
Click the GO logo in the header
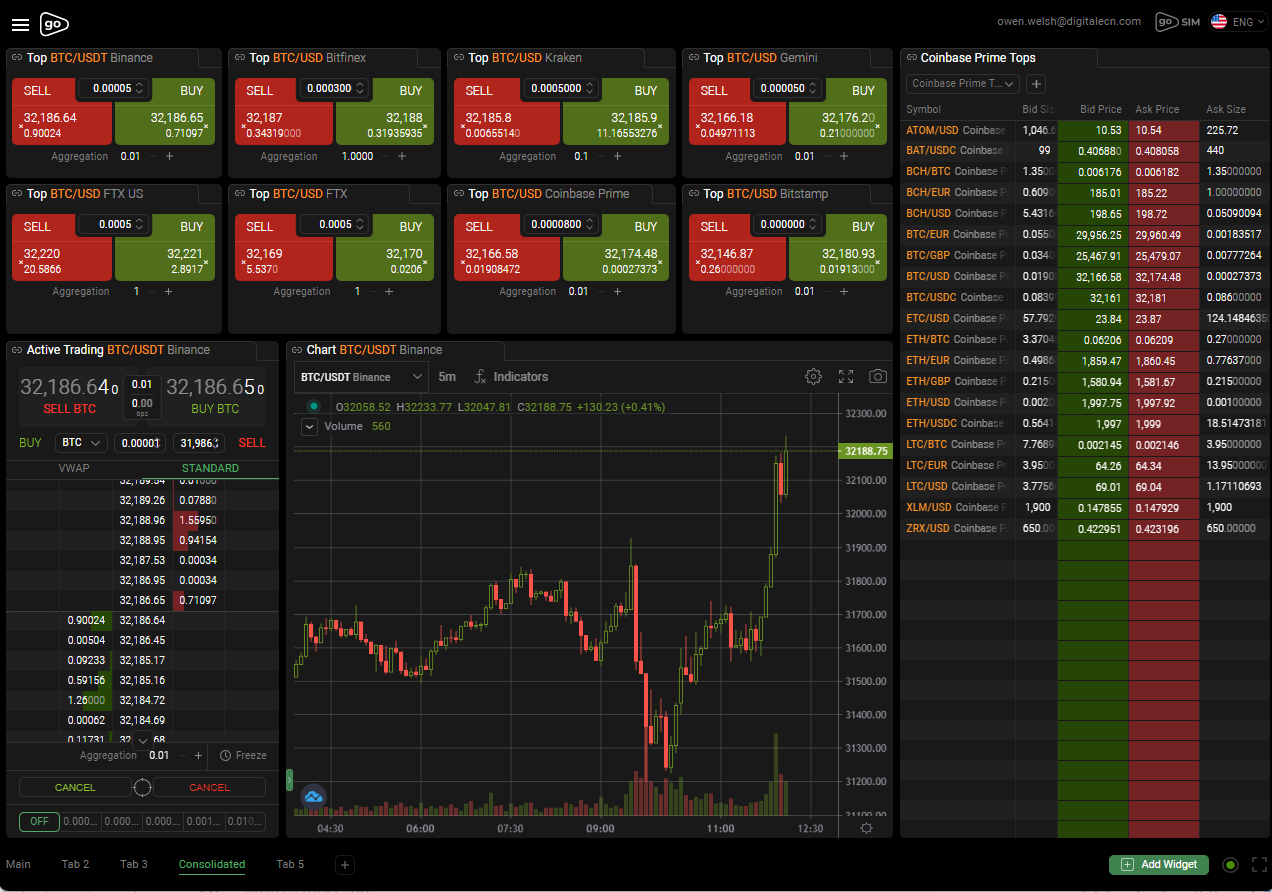pyautogui.click(x=55, y=24)
